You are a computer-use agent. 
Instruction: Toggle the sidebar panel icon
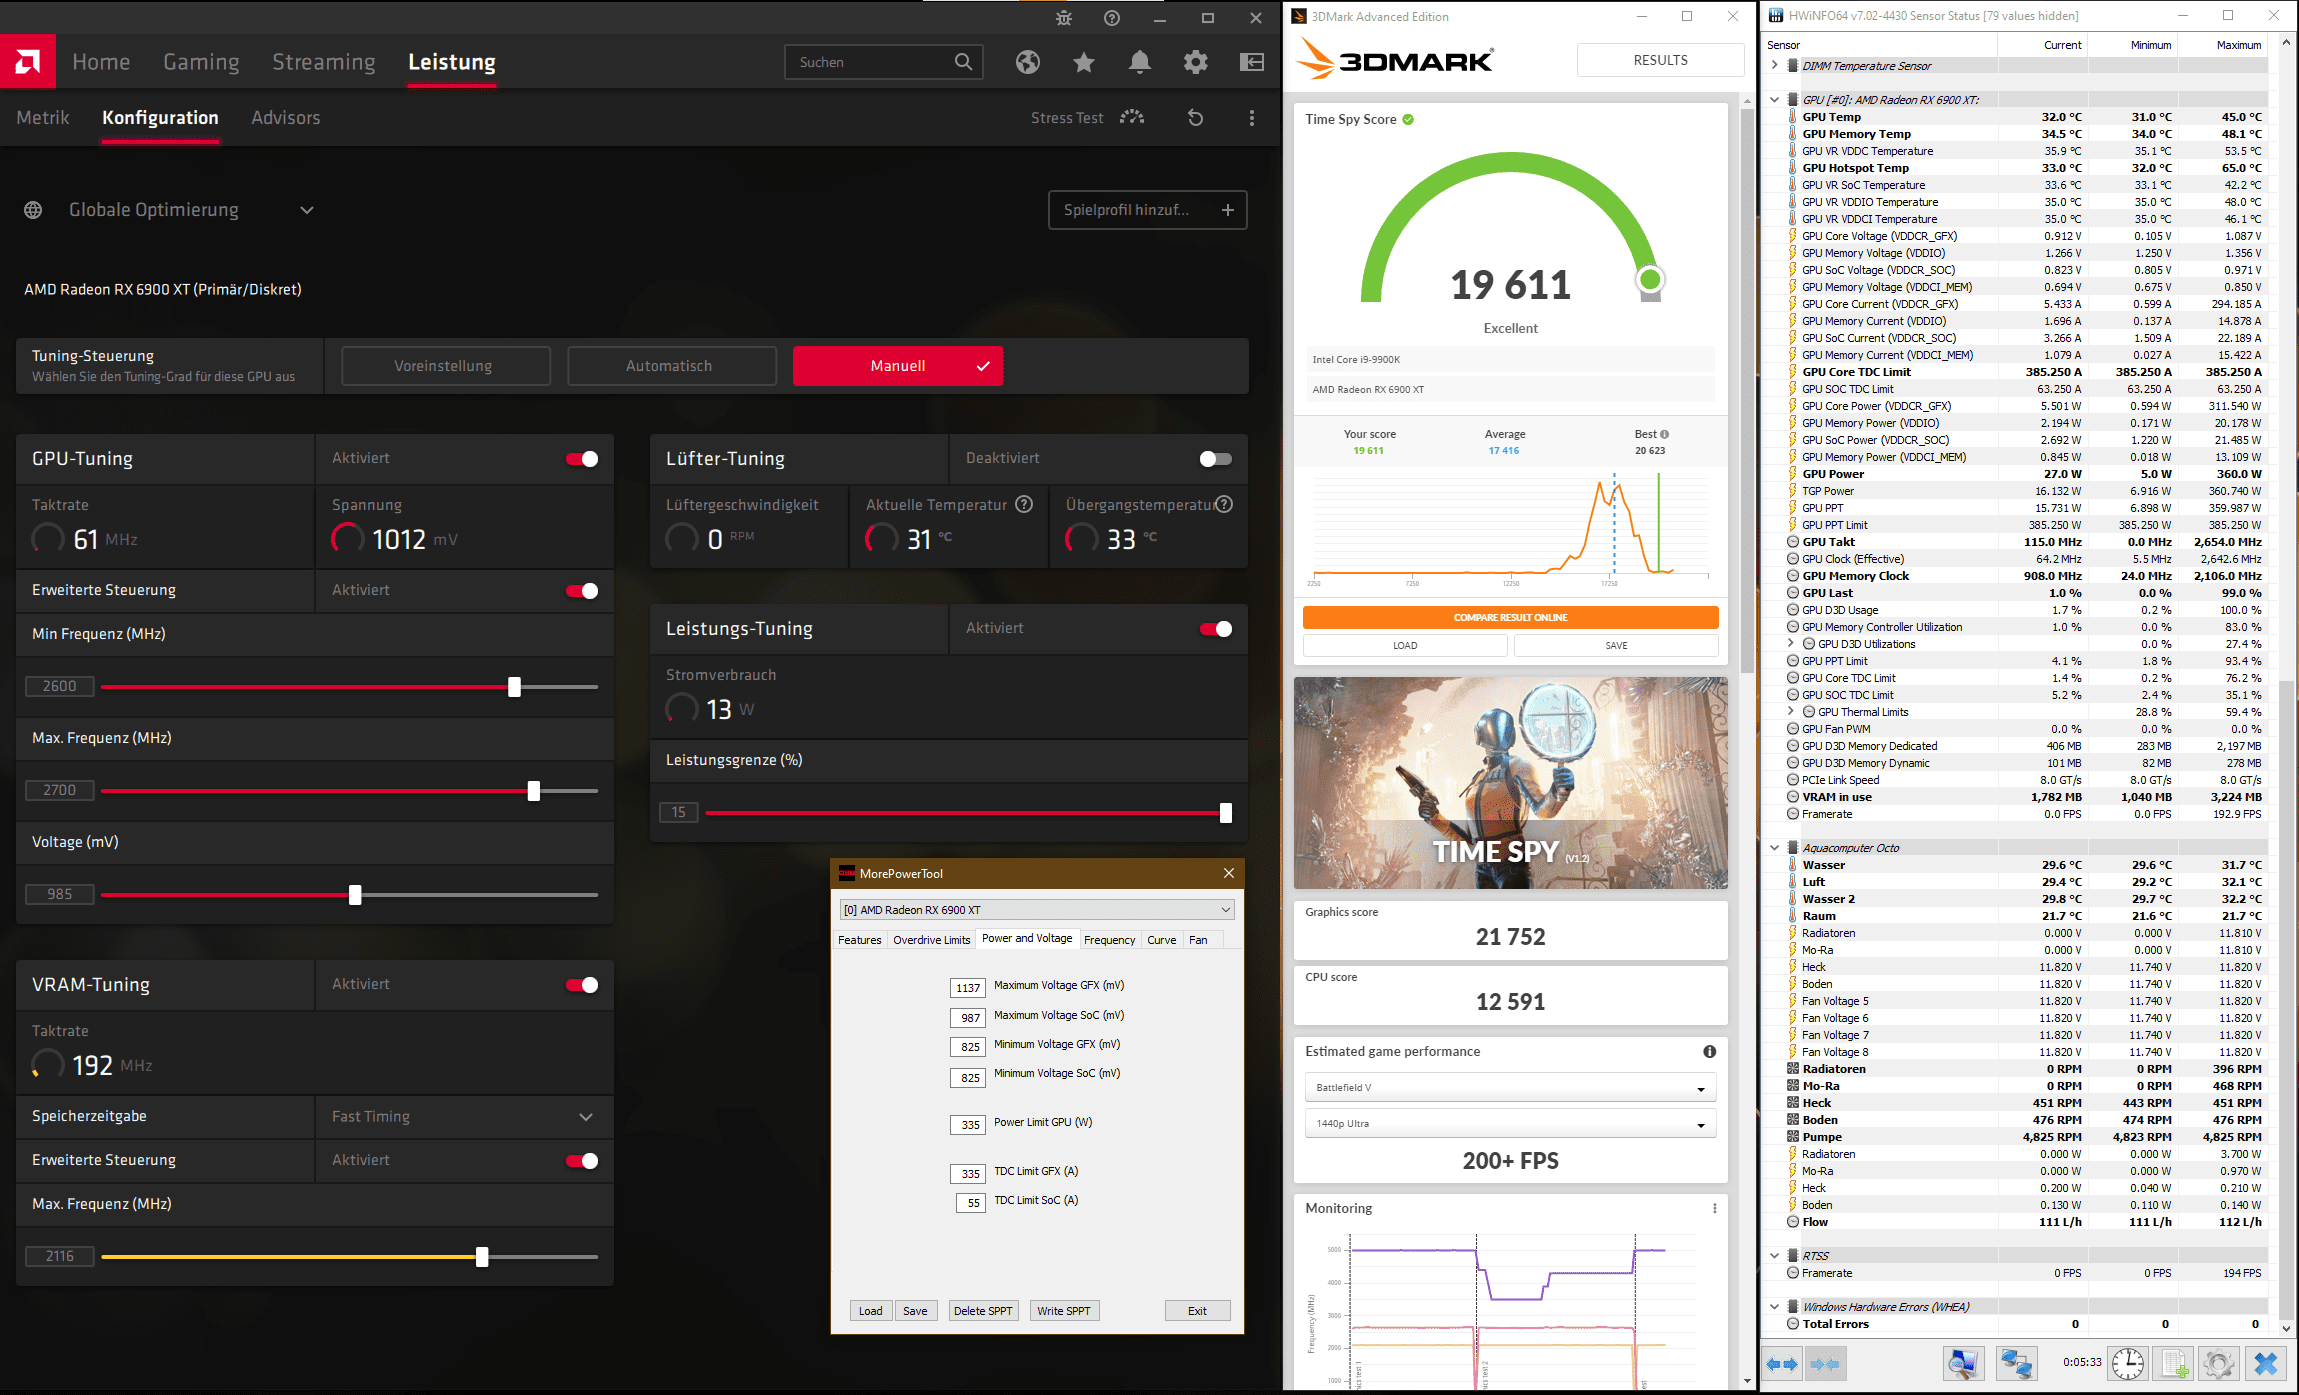tap(1252, 62)
